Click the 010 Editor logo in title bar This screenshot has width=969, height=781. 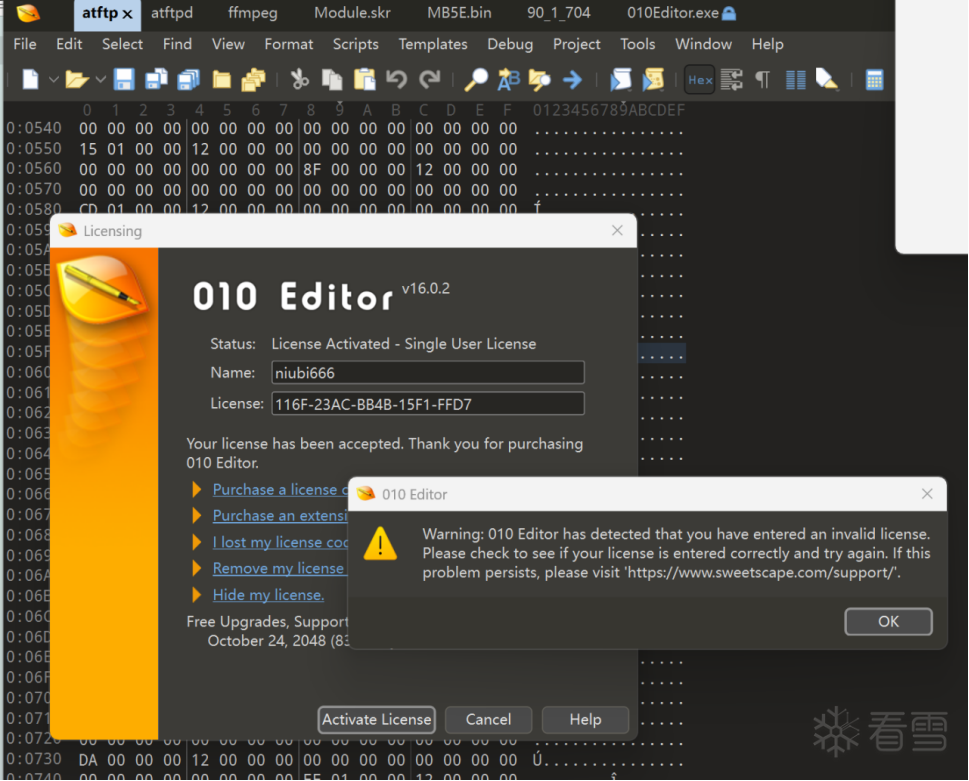point(28,13)
